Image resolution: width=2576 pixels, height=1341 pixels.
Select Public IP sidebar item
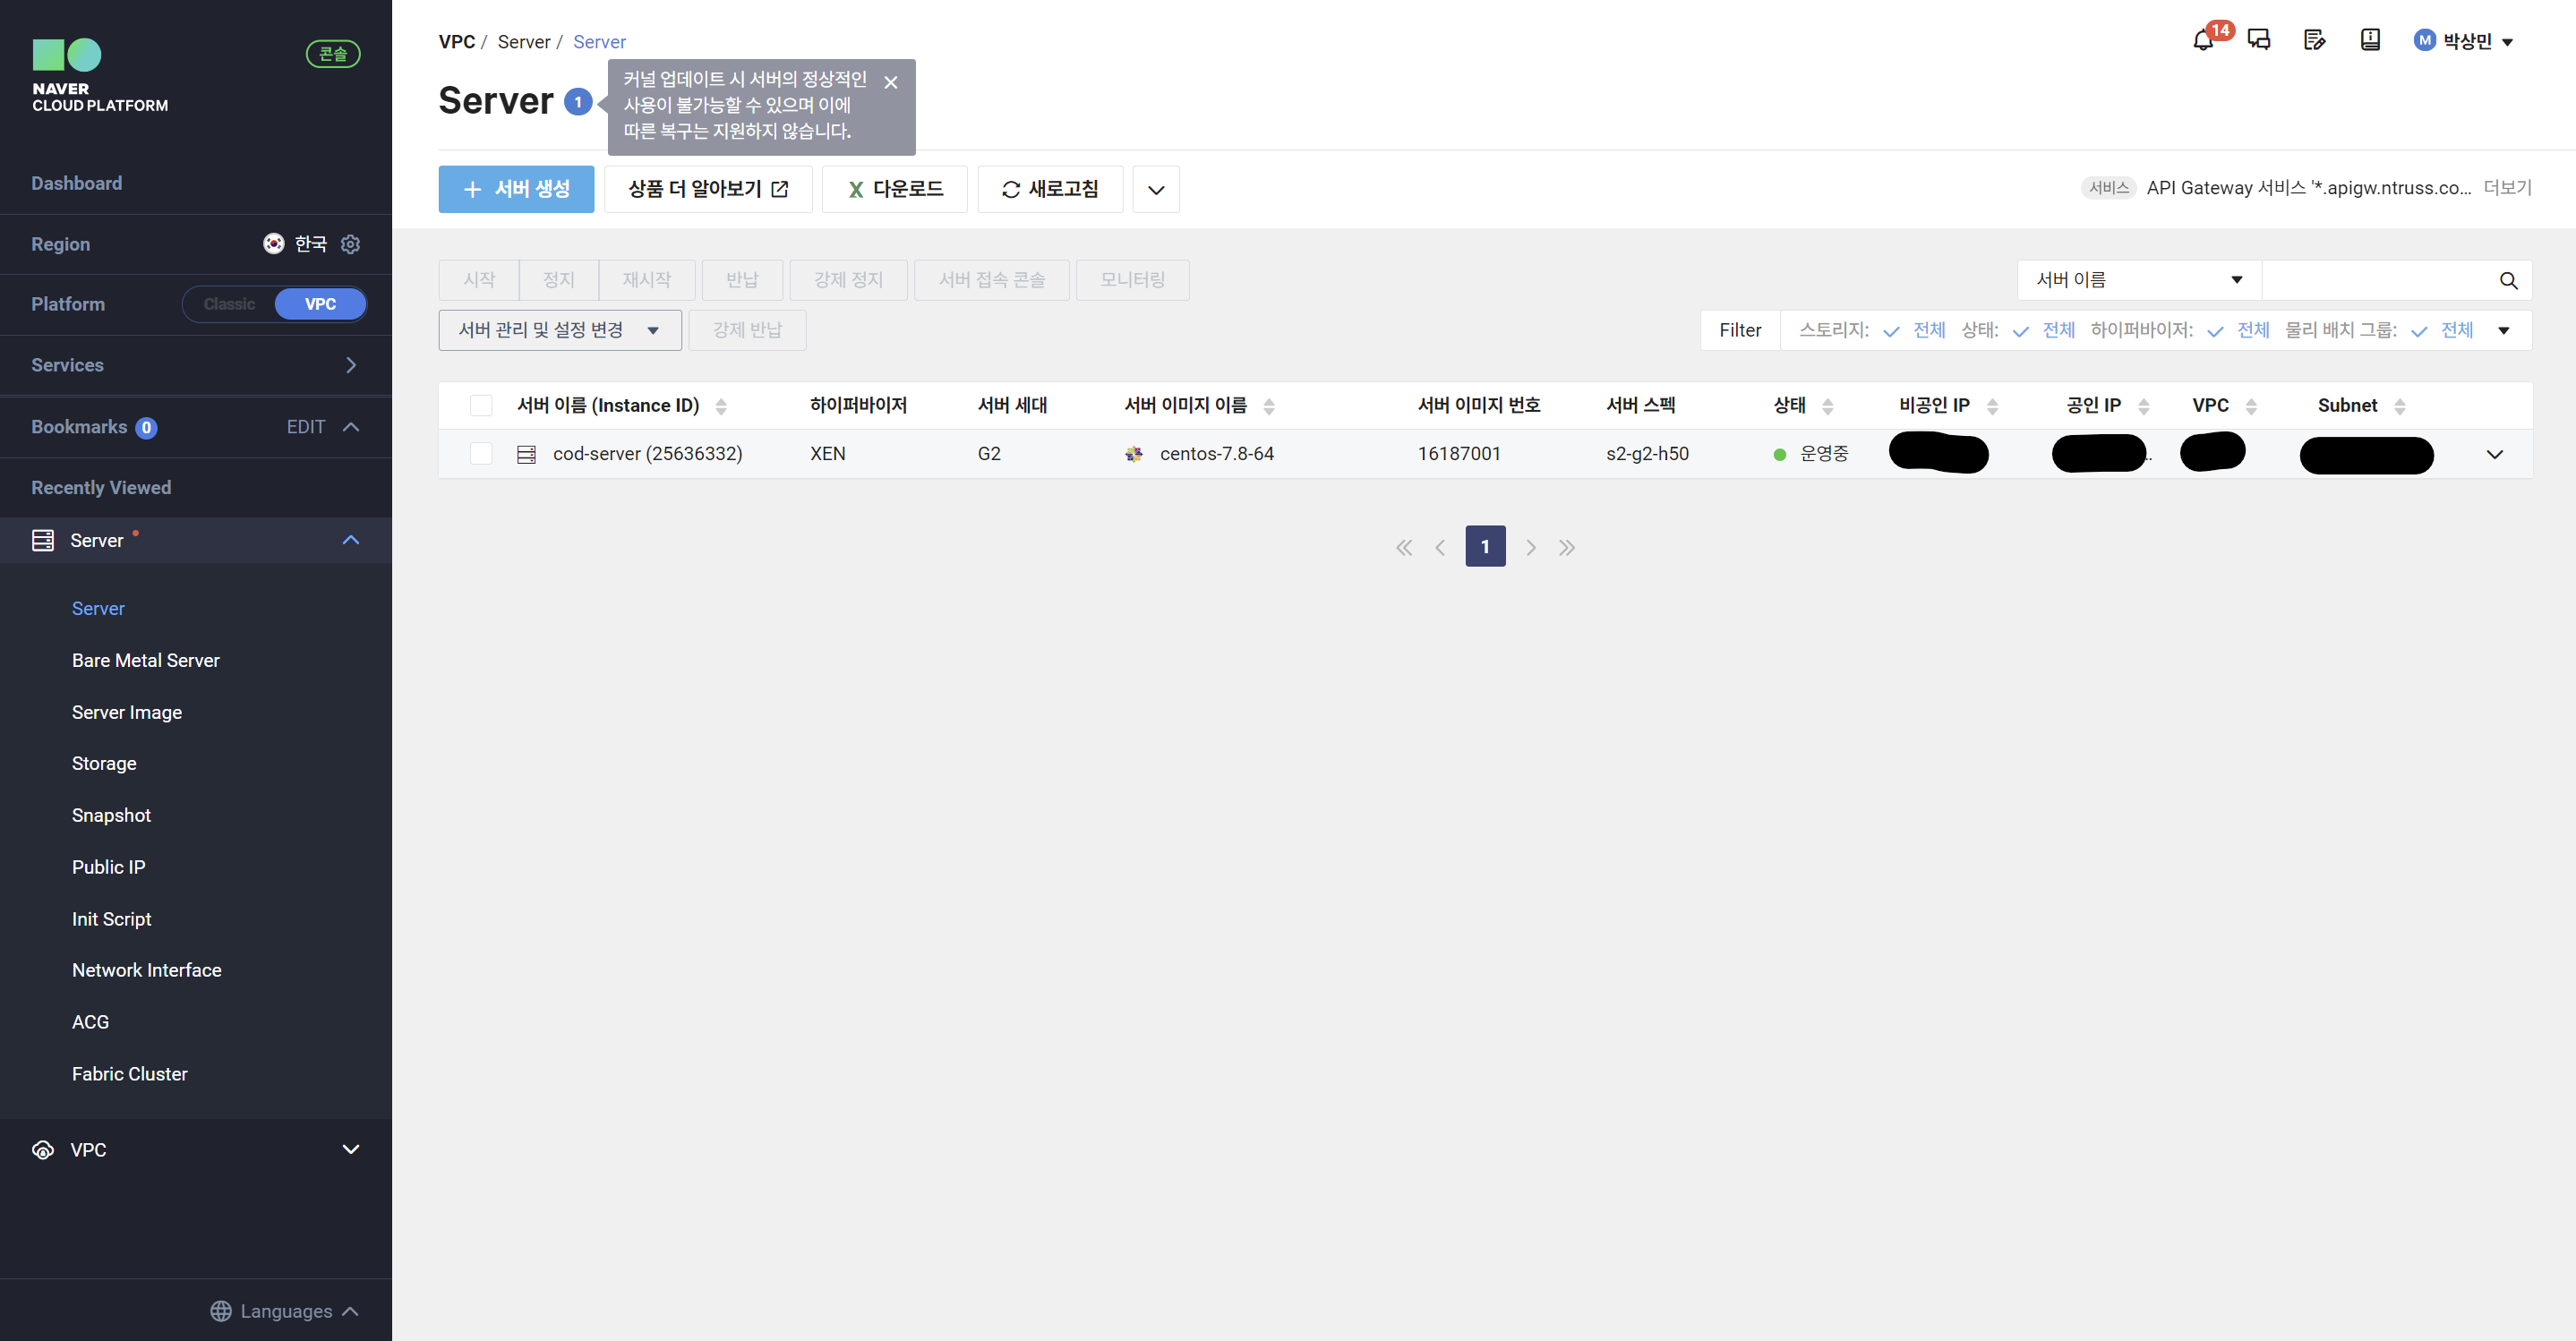click(x=108, y=867)
